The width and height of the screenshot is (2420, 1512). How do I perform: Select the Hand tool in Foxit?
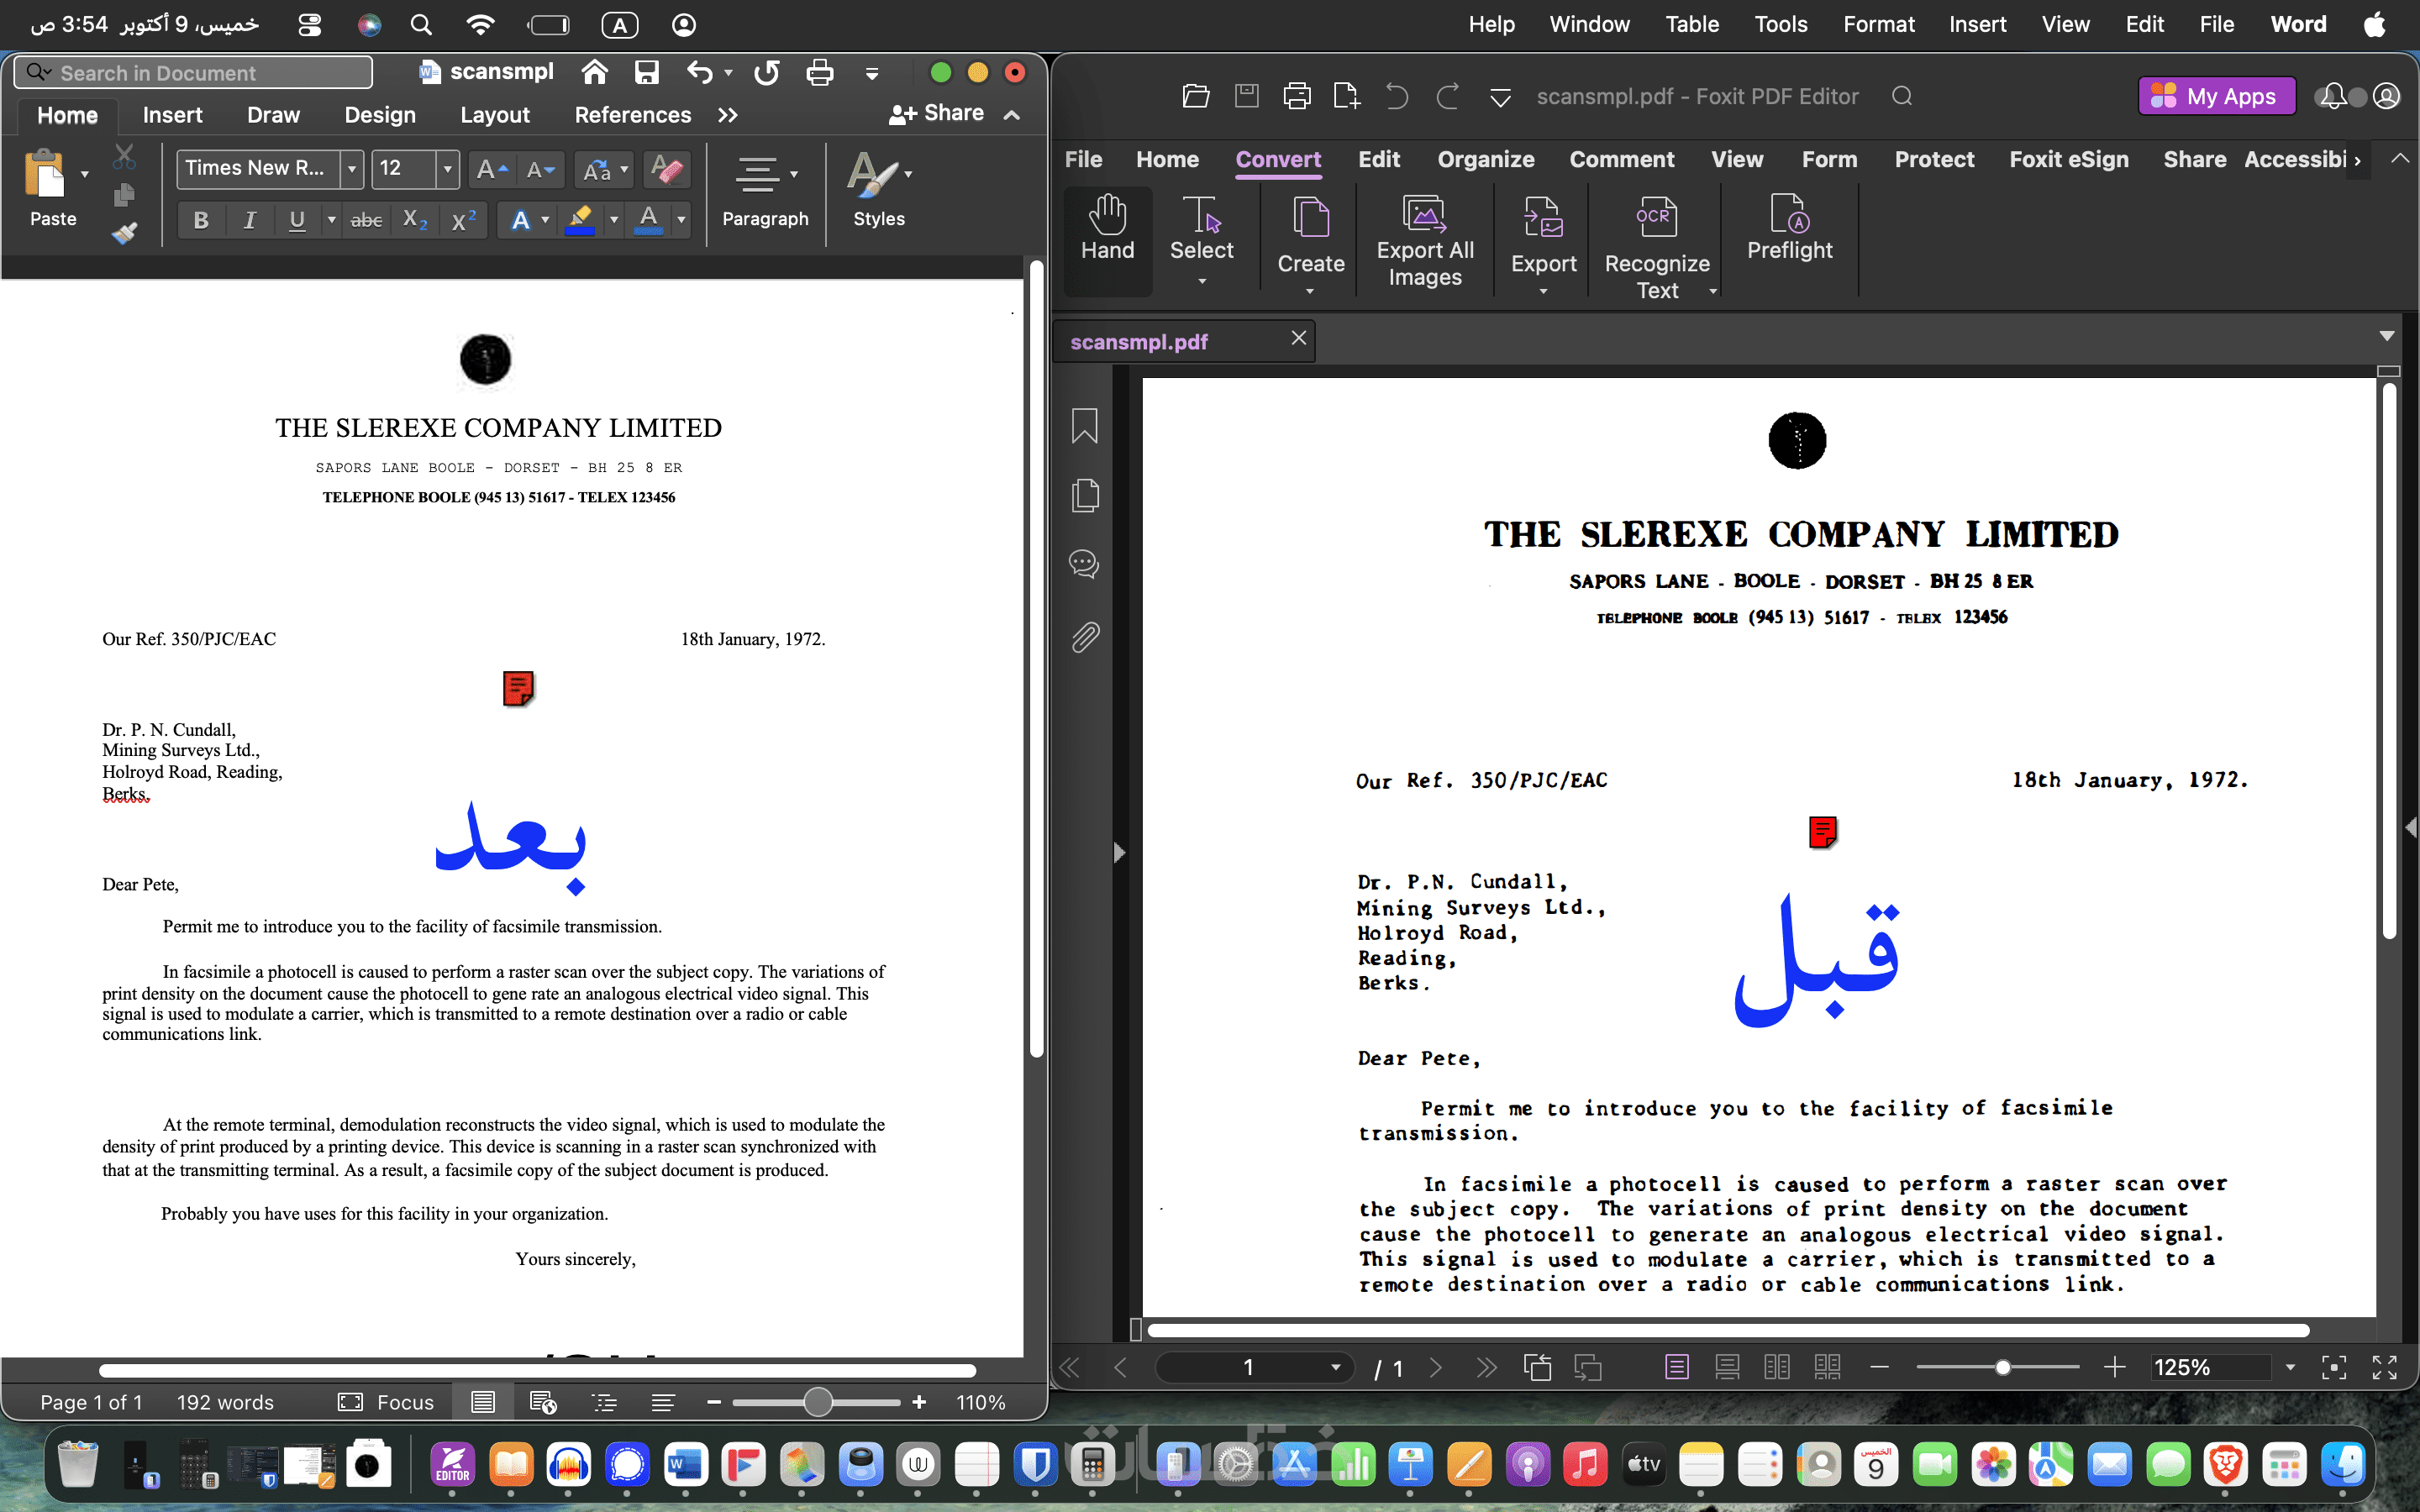[x=1107, y=230]
